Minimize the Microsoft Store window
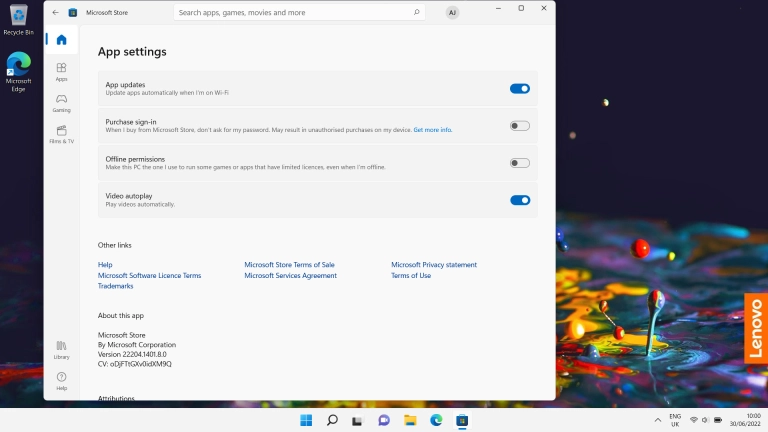Image resolution: width=768 pixels, height=432 pixels. pyautogui.click(x=498, y=8)
